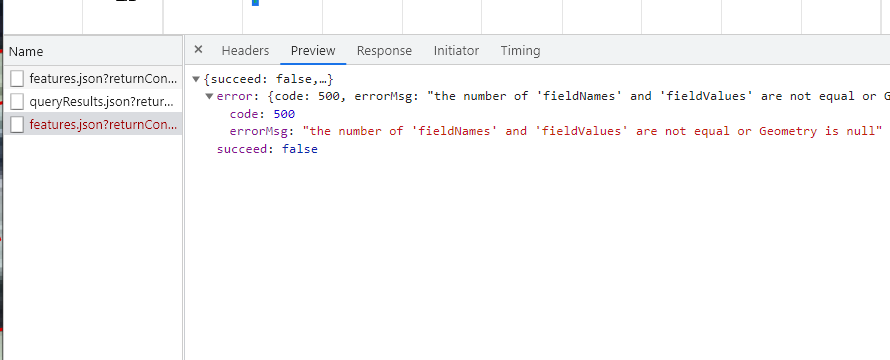This screenshot has height=360, width=890.
Task: Click the succeed: false property line
Action: pyautogui.click(x=267, y=149)
